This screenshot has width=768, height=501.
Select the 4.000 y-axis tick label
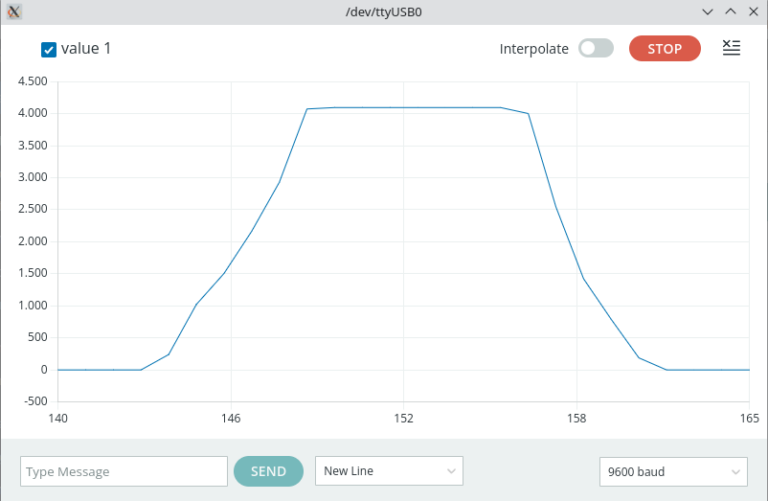click(x=33, y=113)
